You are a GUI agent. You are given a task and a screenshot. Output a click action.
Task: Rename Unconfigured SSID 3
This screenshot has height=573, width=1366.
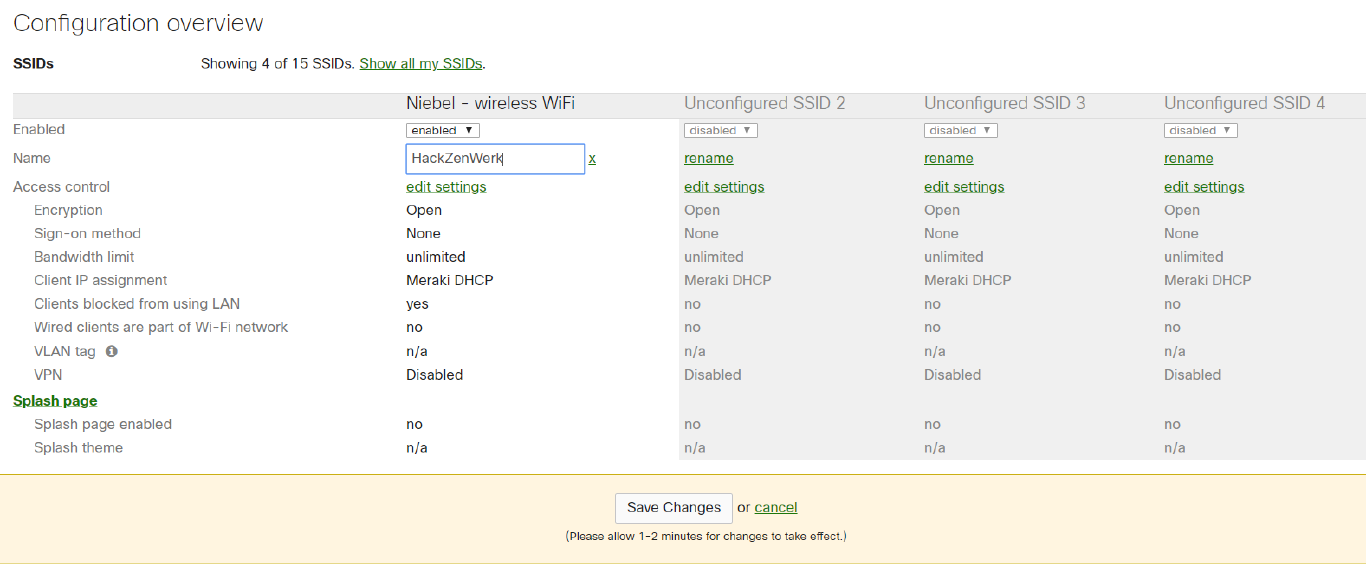click(948, 158)
